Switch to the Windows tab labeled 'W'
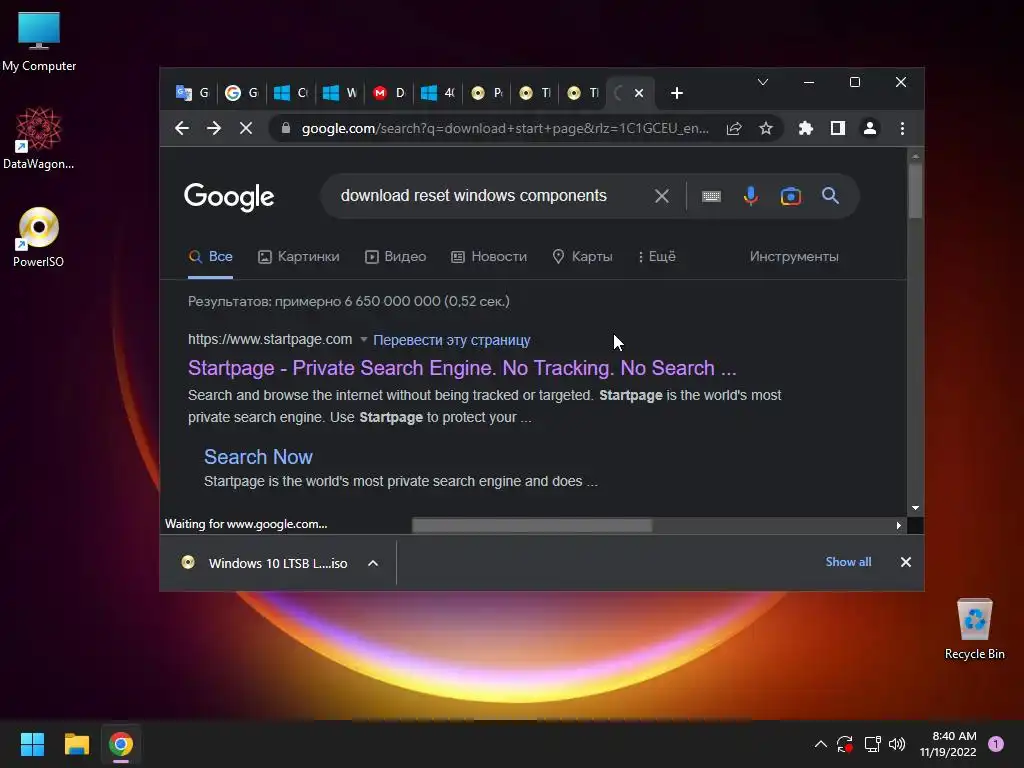 [340, 93]
